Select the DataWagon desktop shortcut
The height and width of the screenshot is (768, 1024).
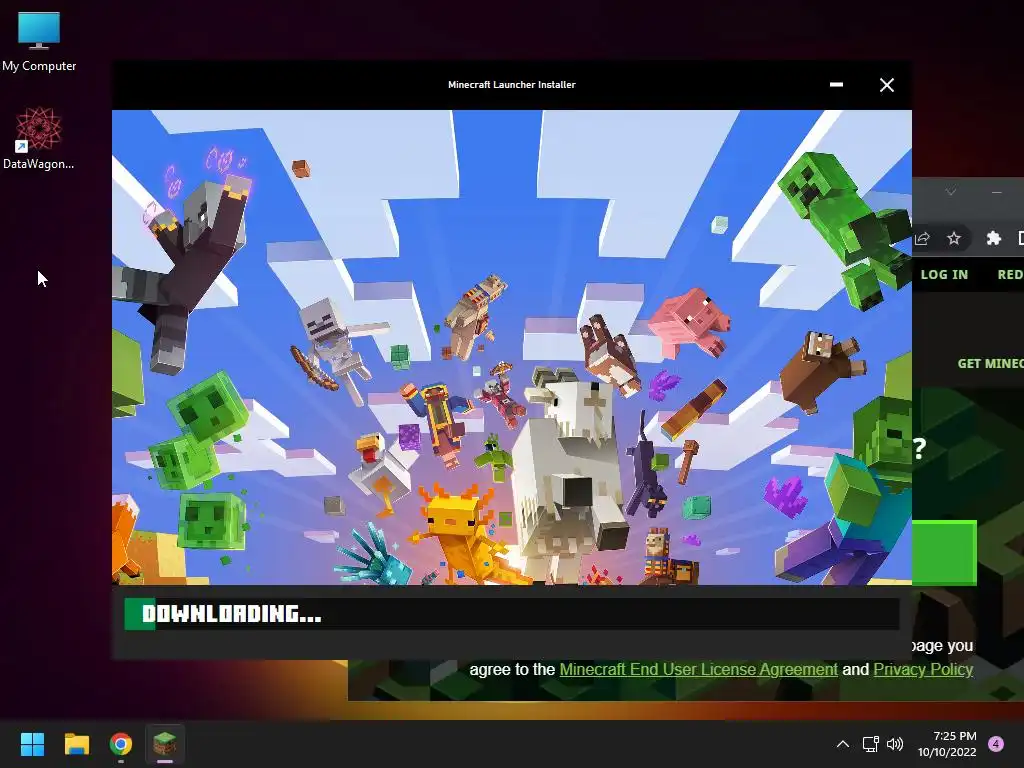coord(39,138)
